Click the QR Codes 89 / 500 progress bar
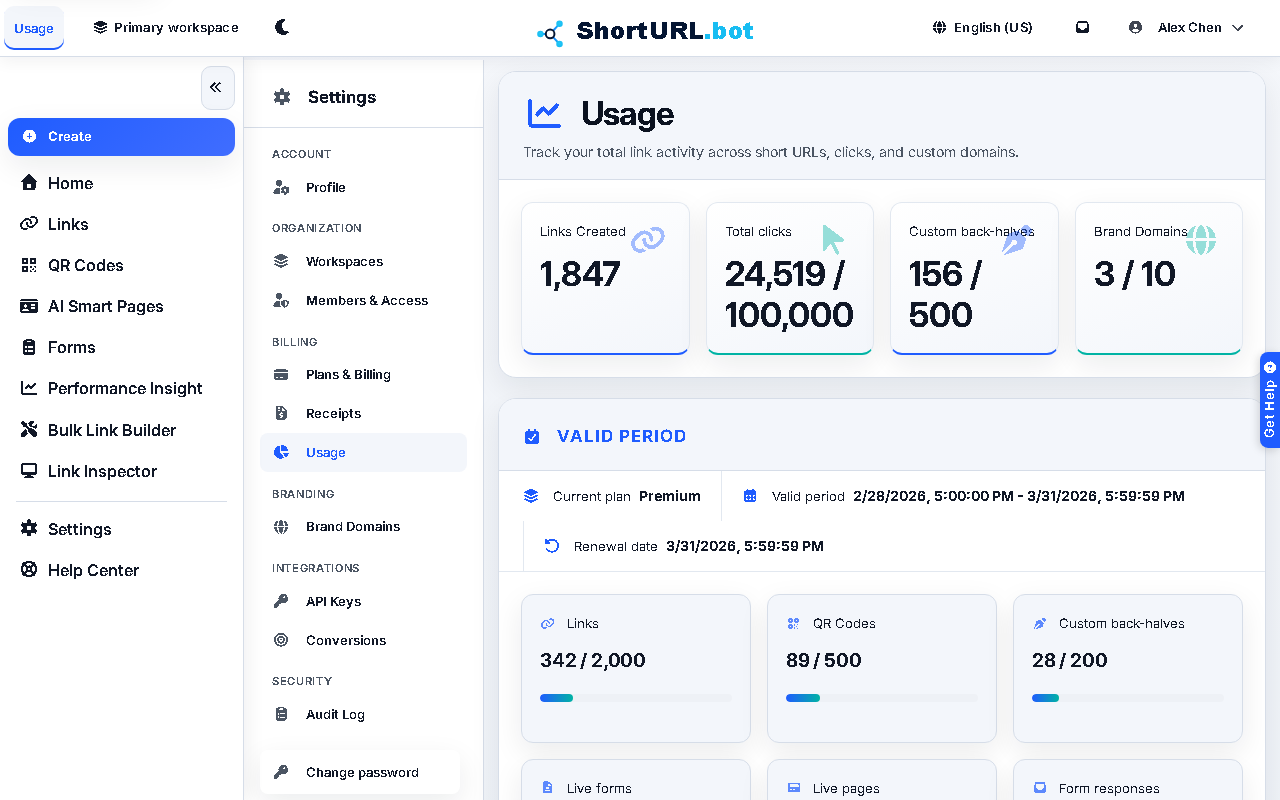Screen dimensions: 1280x800 click(882, 698)
